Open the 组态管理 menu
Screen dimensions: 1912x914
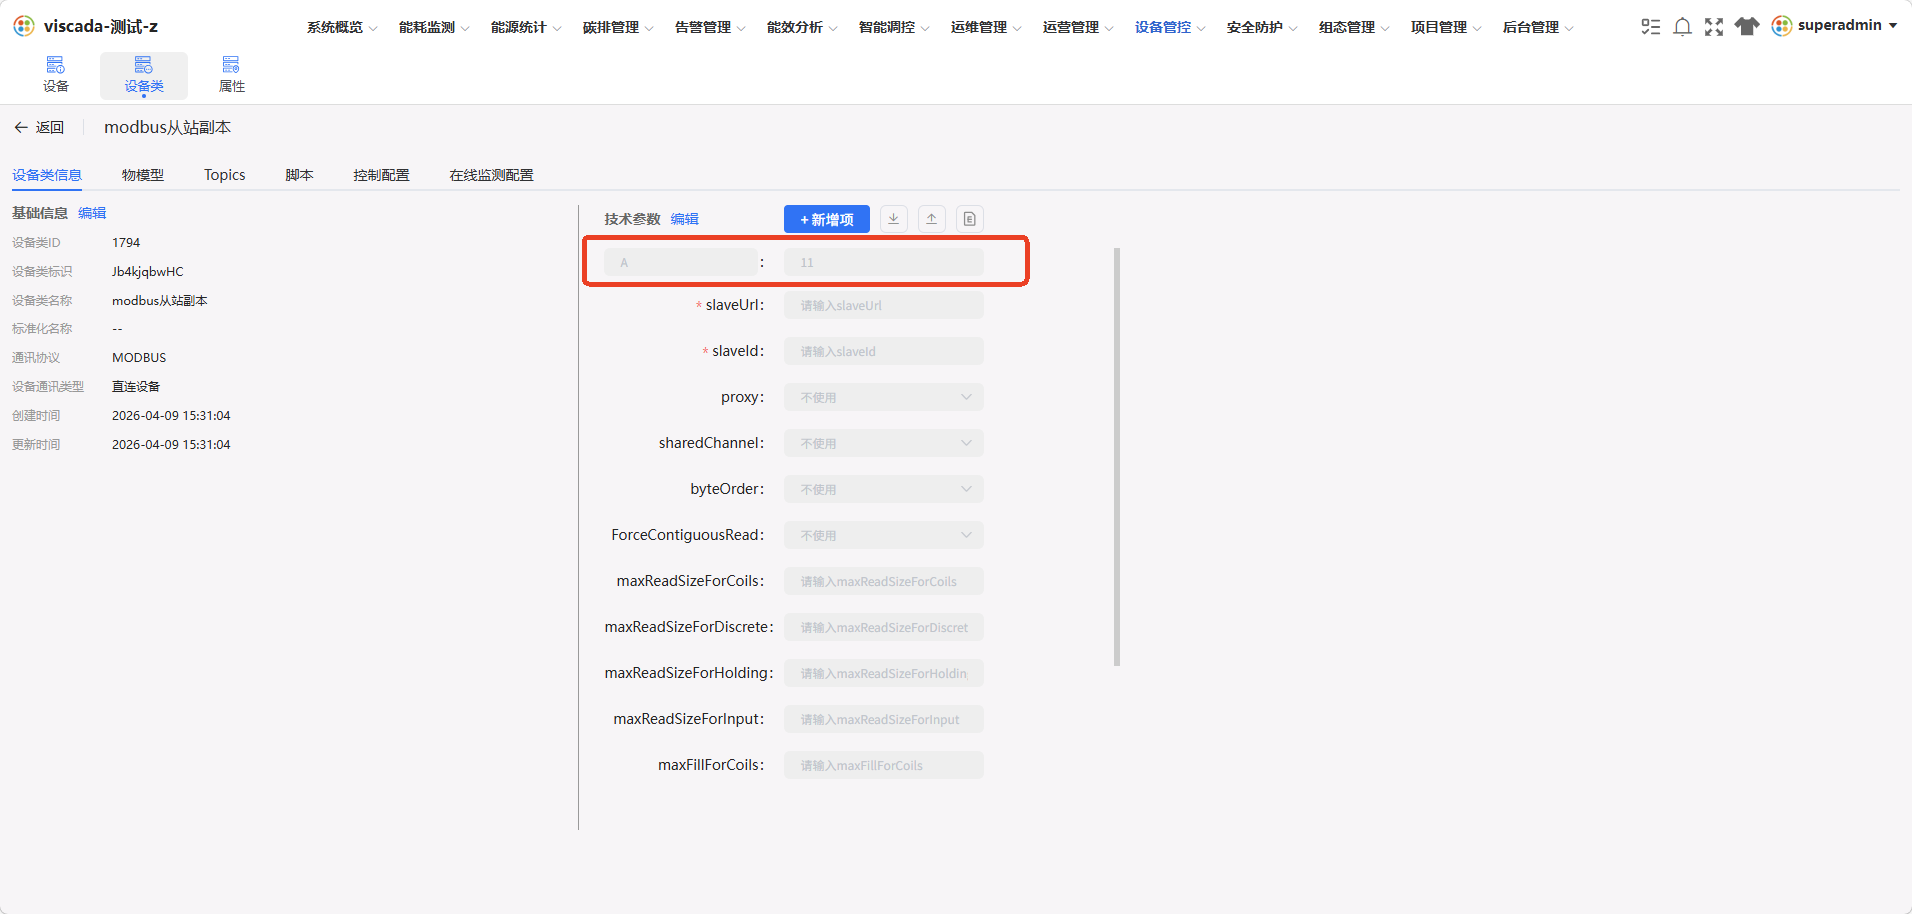coord(1354,27)
